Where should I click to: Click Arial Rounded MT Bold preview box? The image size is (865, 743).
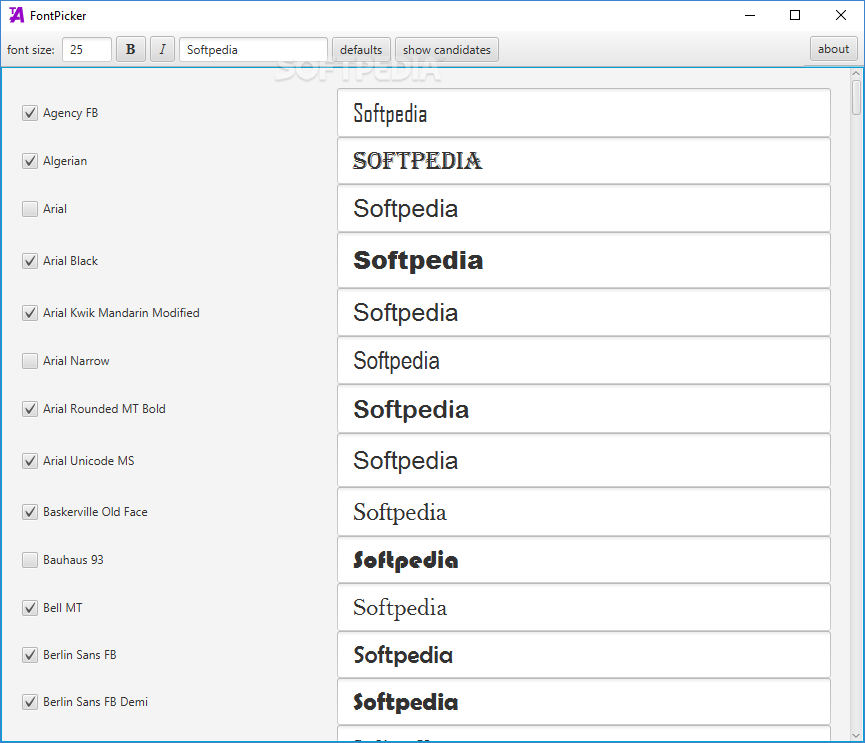584,409
